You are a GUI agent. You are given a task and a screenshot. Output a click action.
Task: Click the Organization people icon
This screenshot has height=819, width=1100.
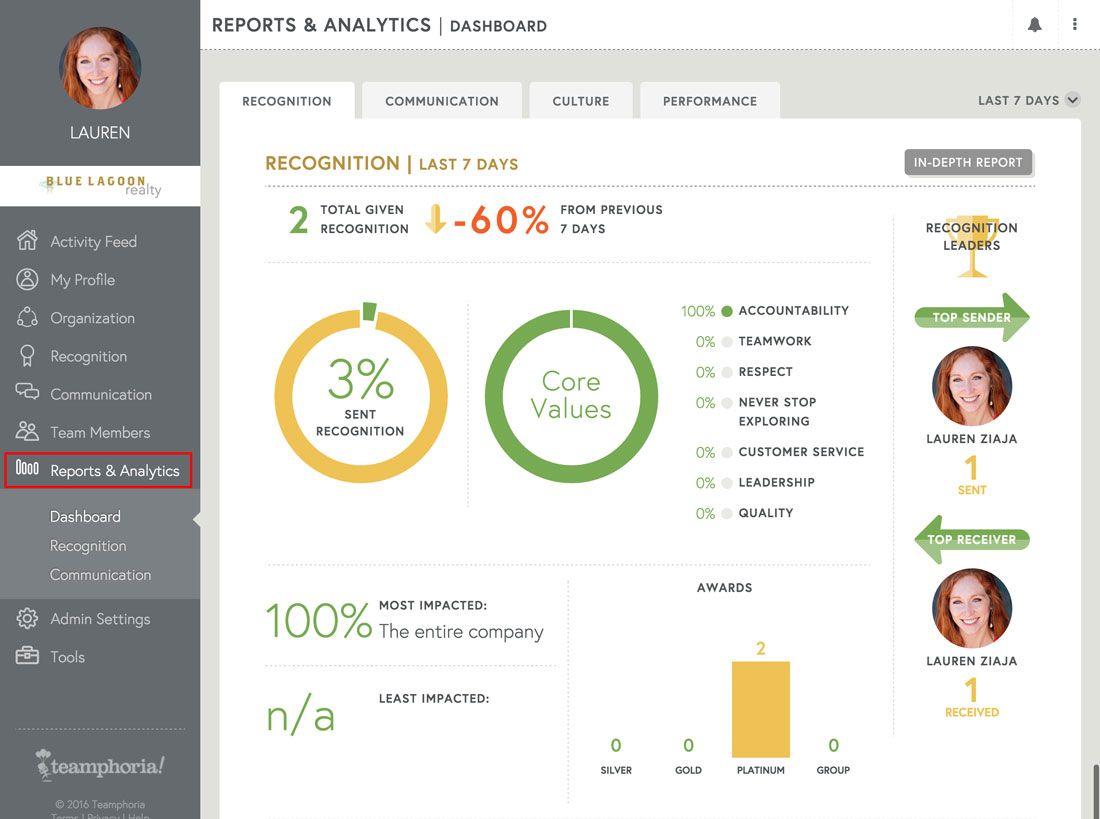click(29, 317)
